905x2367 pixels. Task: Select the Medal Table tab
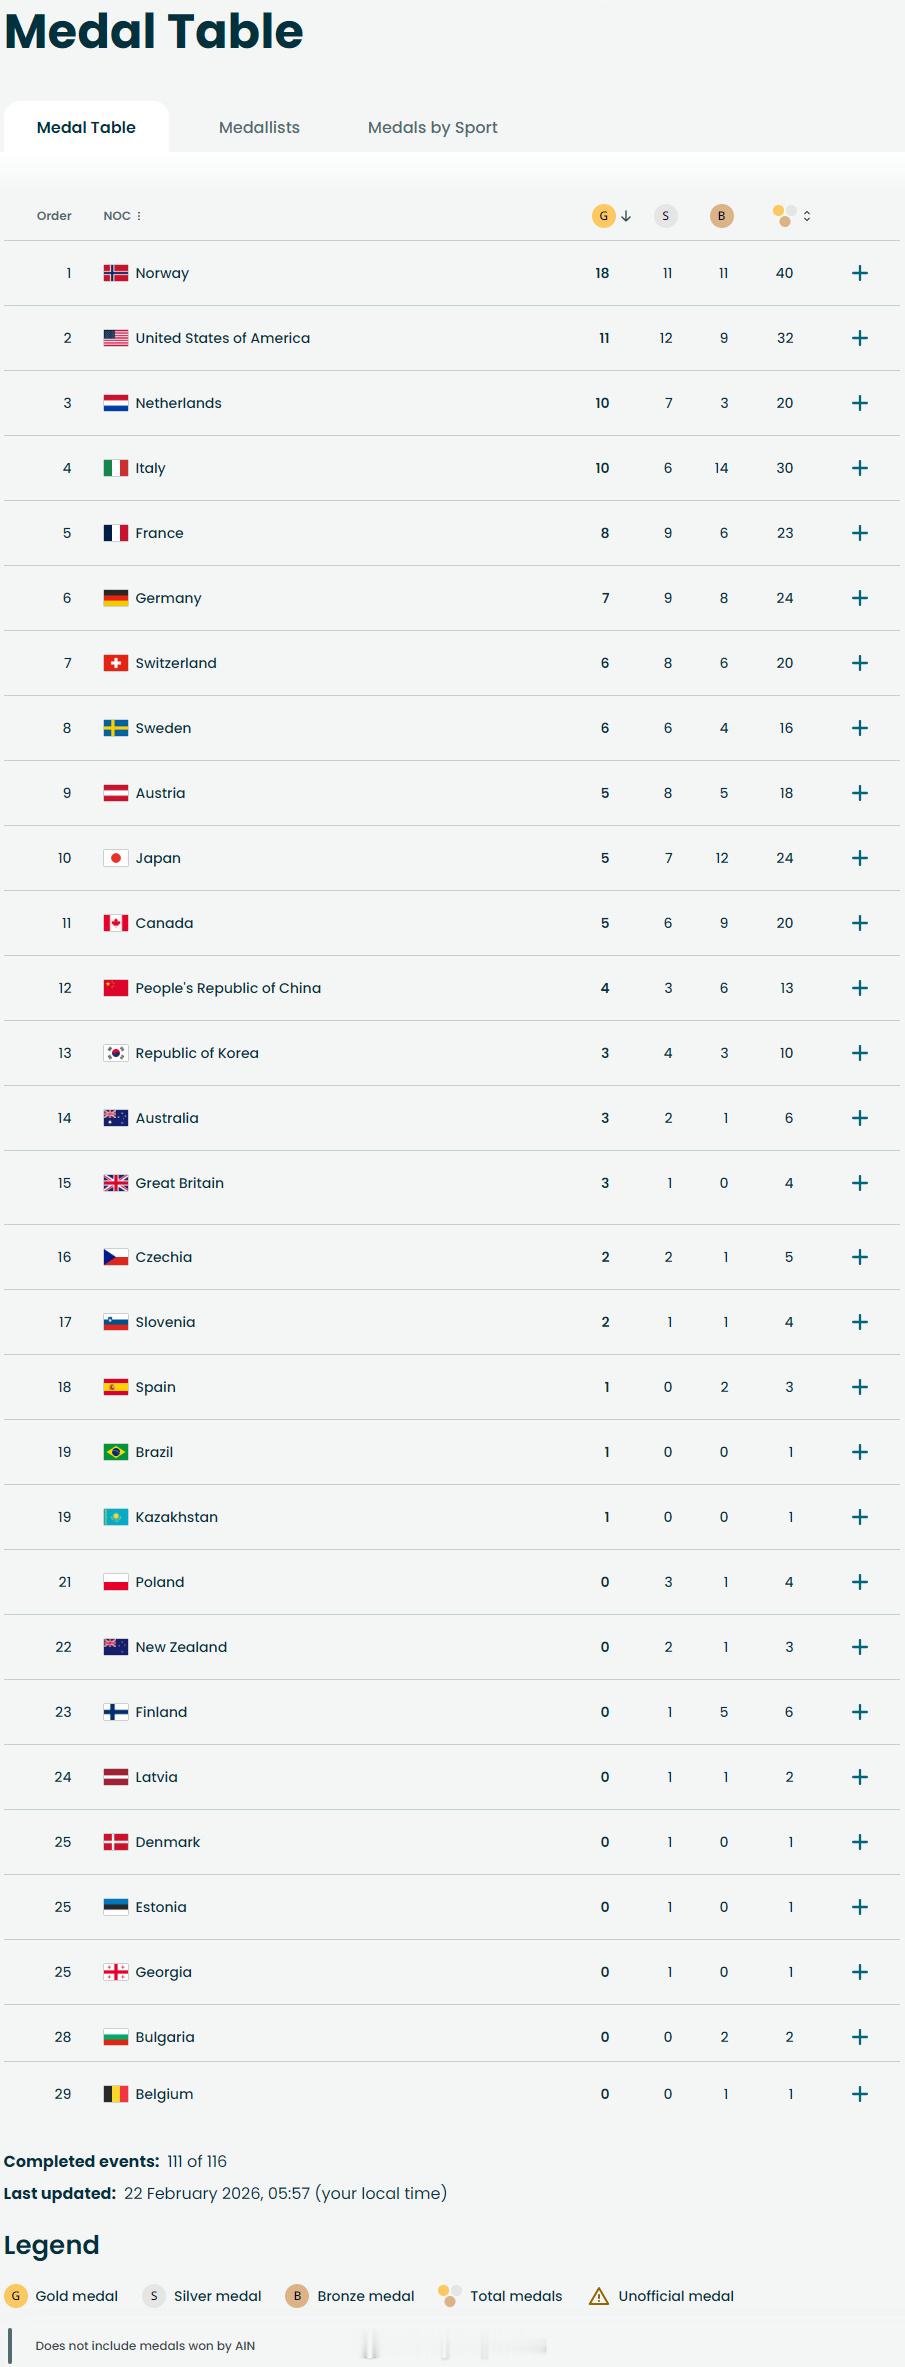pos(86,127)
